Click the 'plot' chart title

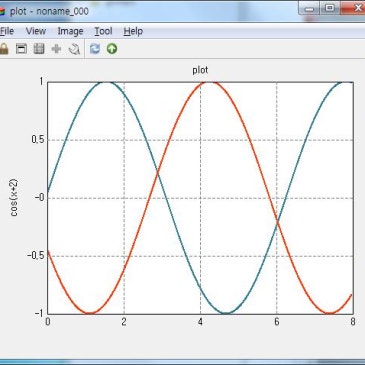(x=200, y=70)
